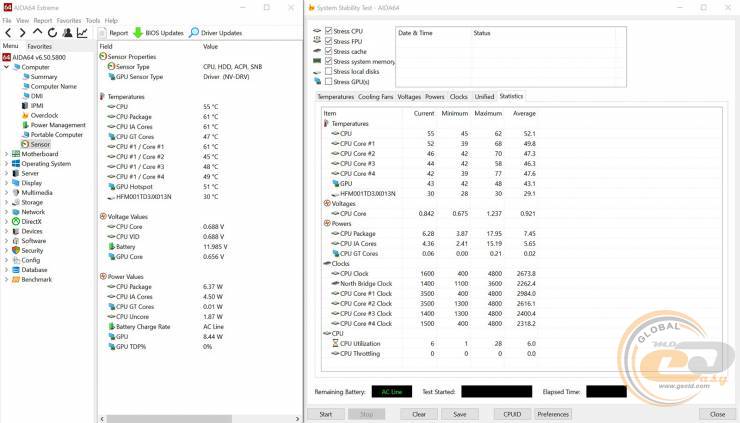Viewport: 740px width, 423px height.
Task: Click the Back navigation arrow in AIDA64
Action: (8, 33)
